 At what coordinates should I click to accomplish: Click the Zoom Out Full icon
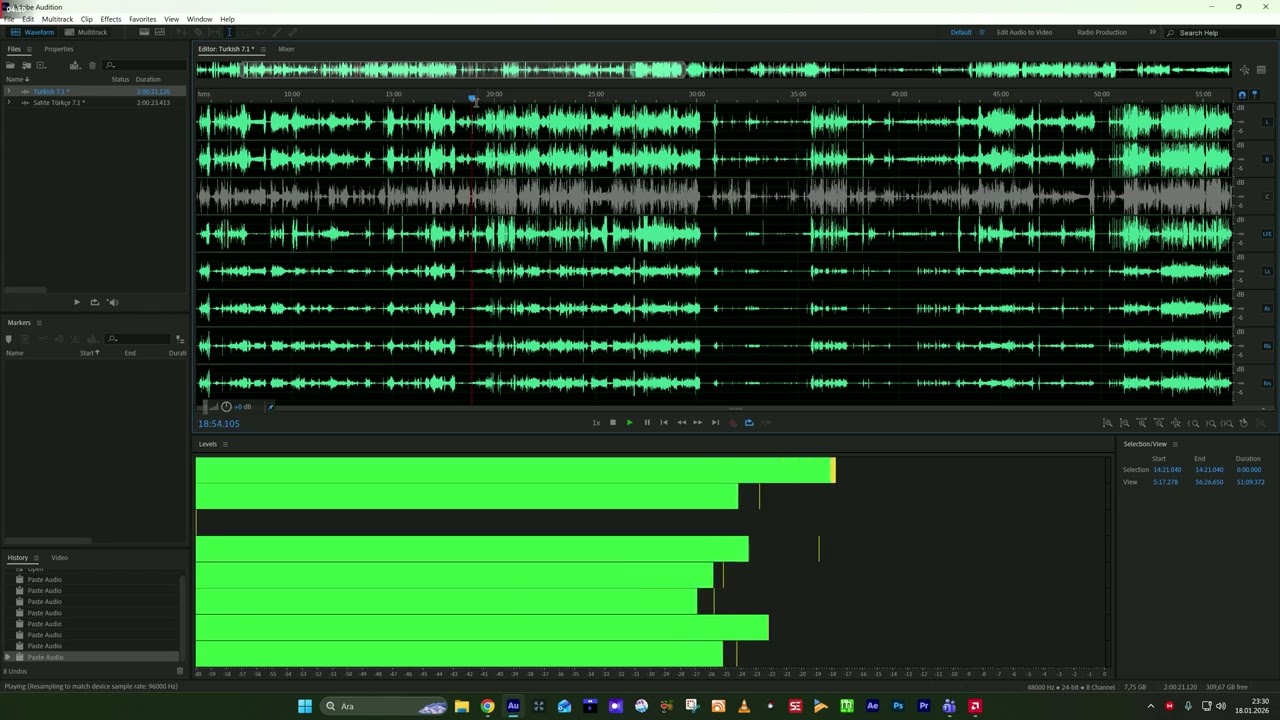click(x=1176, y=423)
